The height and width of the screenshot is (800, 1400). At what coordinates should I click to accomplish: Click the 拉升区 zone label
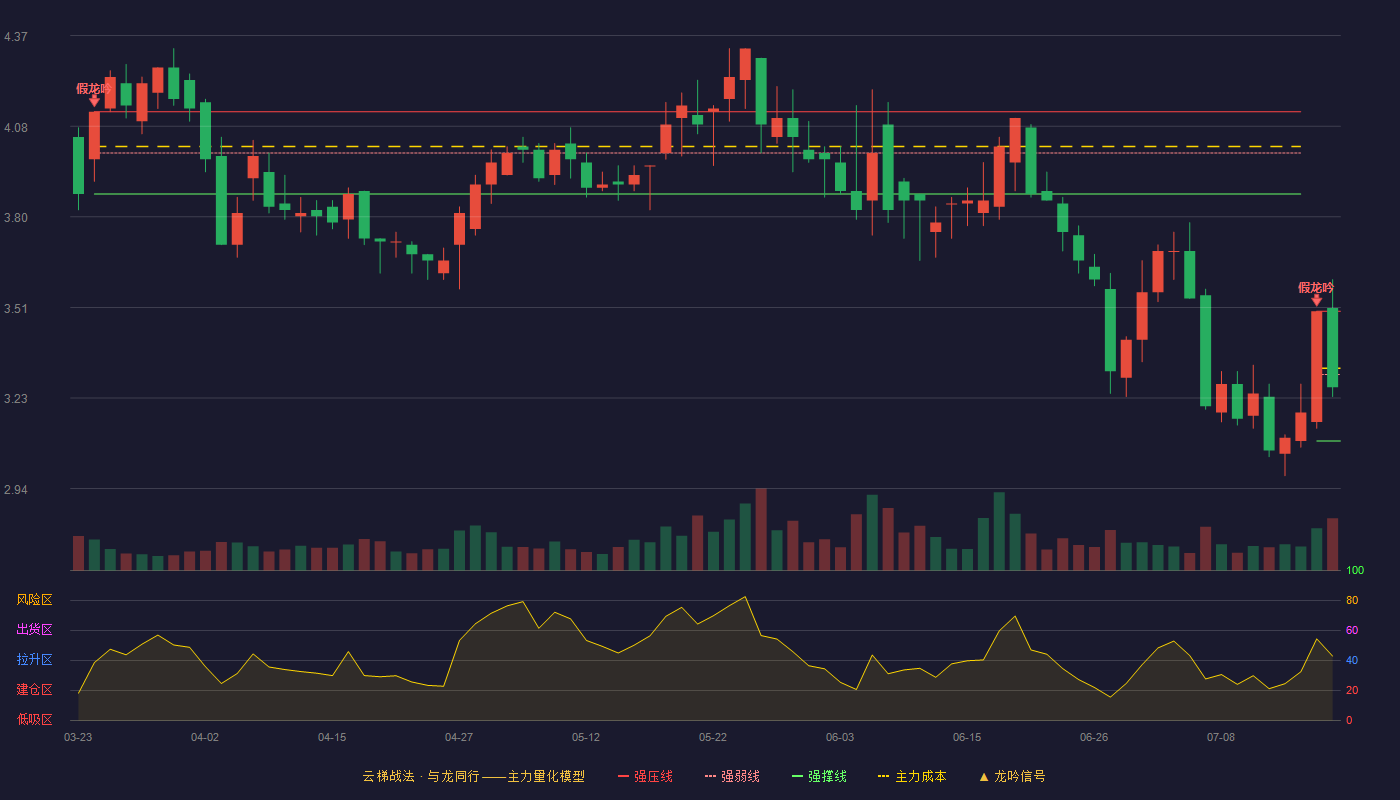34,660
